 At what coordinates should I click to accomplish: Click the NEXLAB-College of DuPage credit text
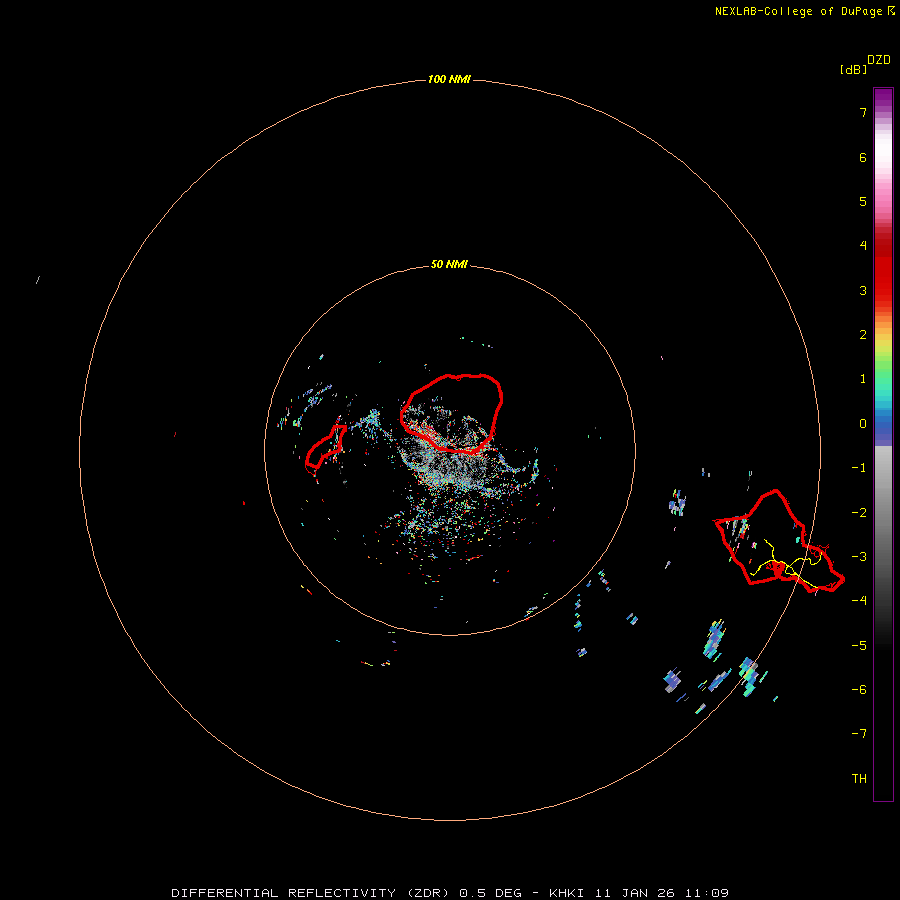805,11
